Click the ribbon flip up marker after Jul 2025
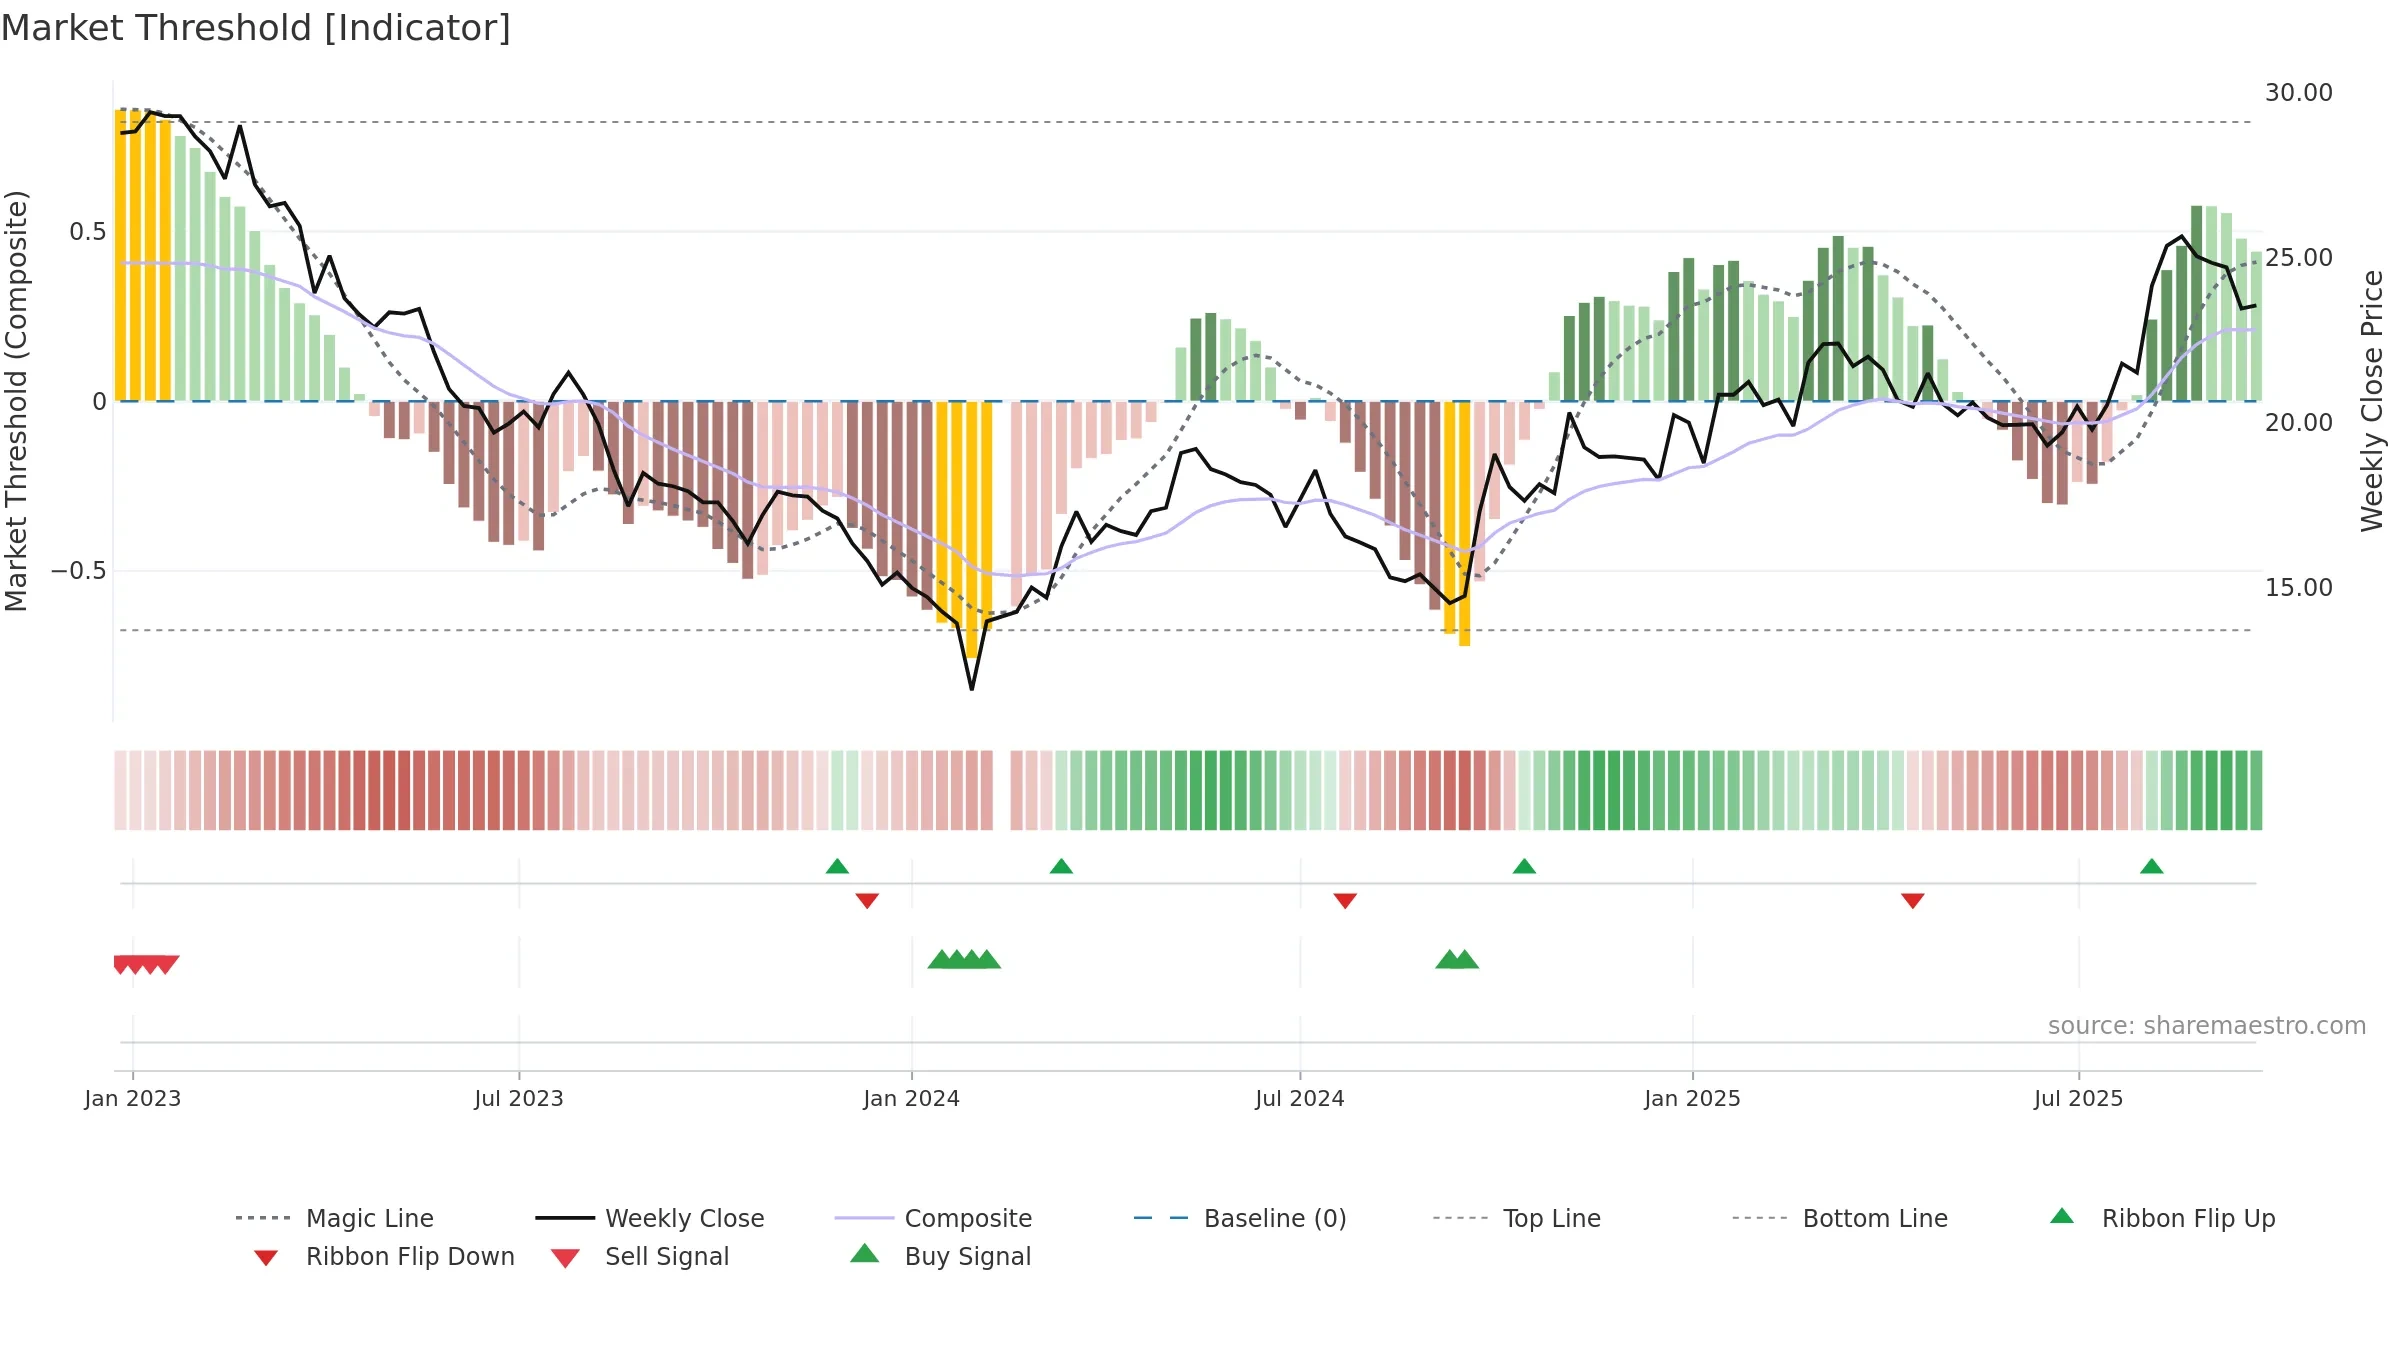The image size is (2400, 1350). (x=2152, y=866)
